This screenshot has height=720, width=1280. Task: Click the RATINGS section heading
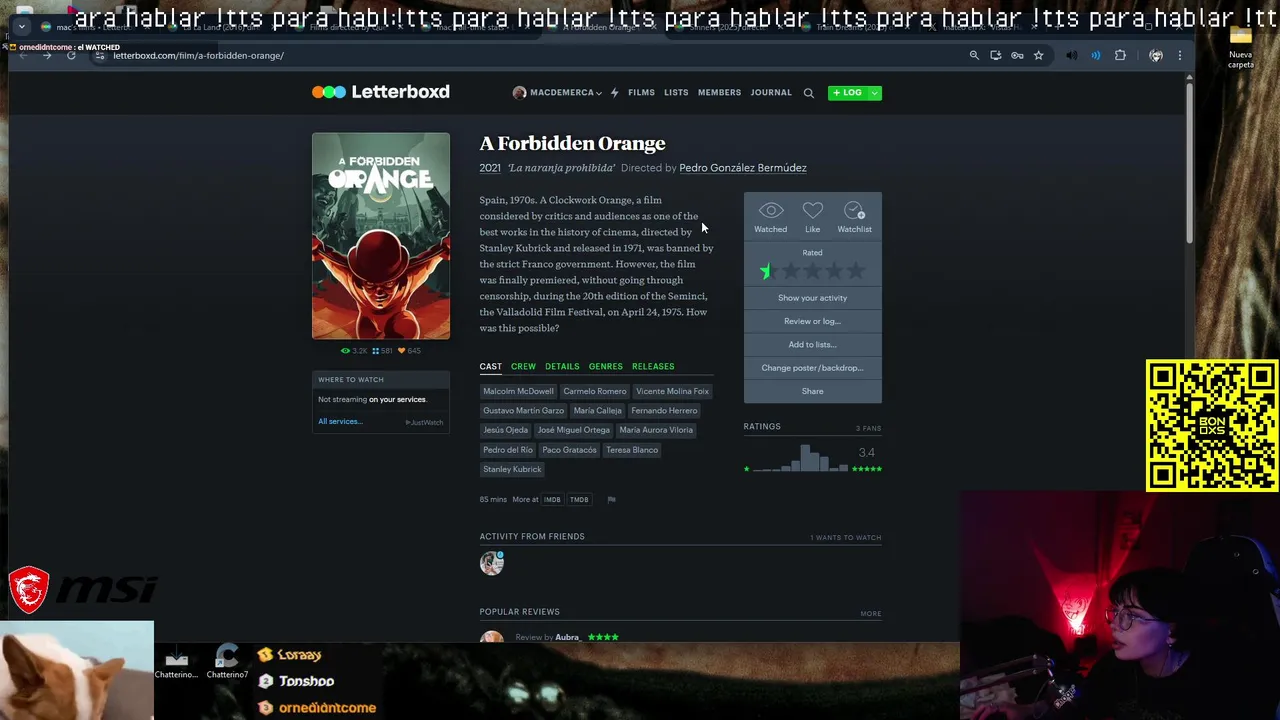pyautogui.click(x=762, y=427)
